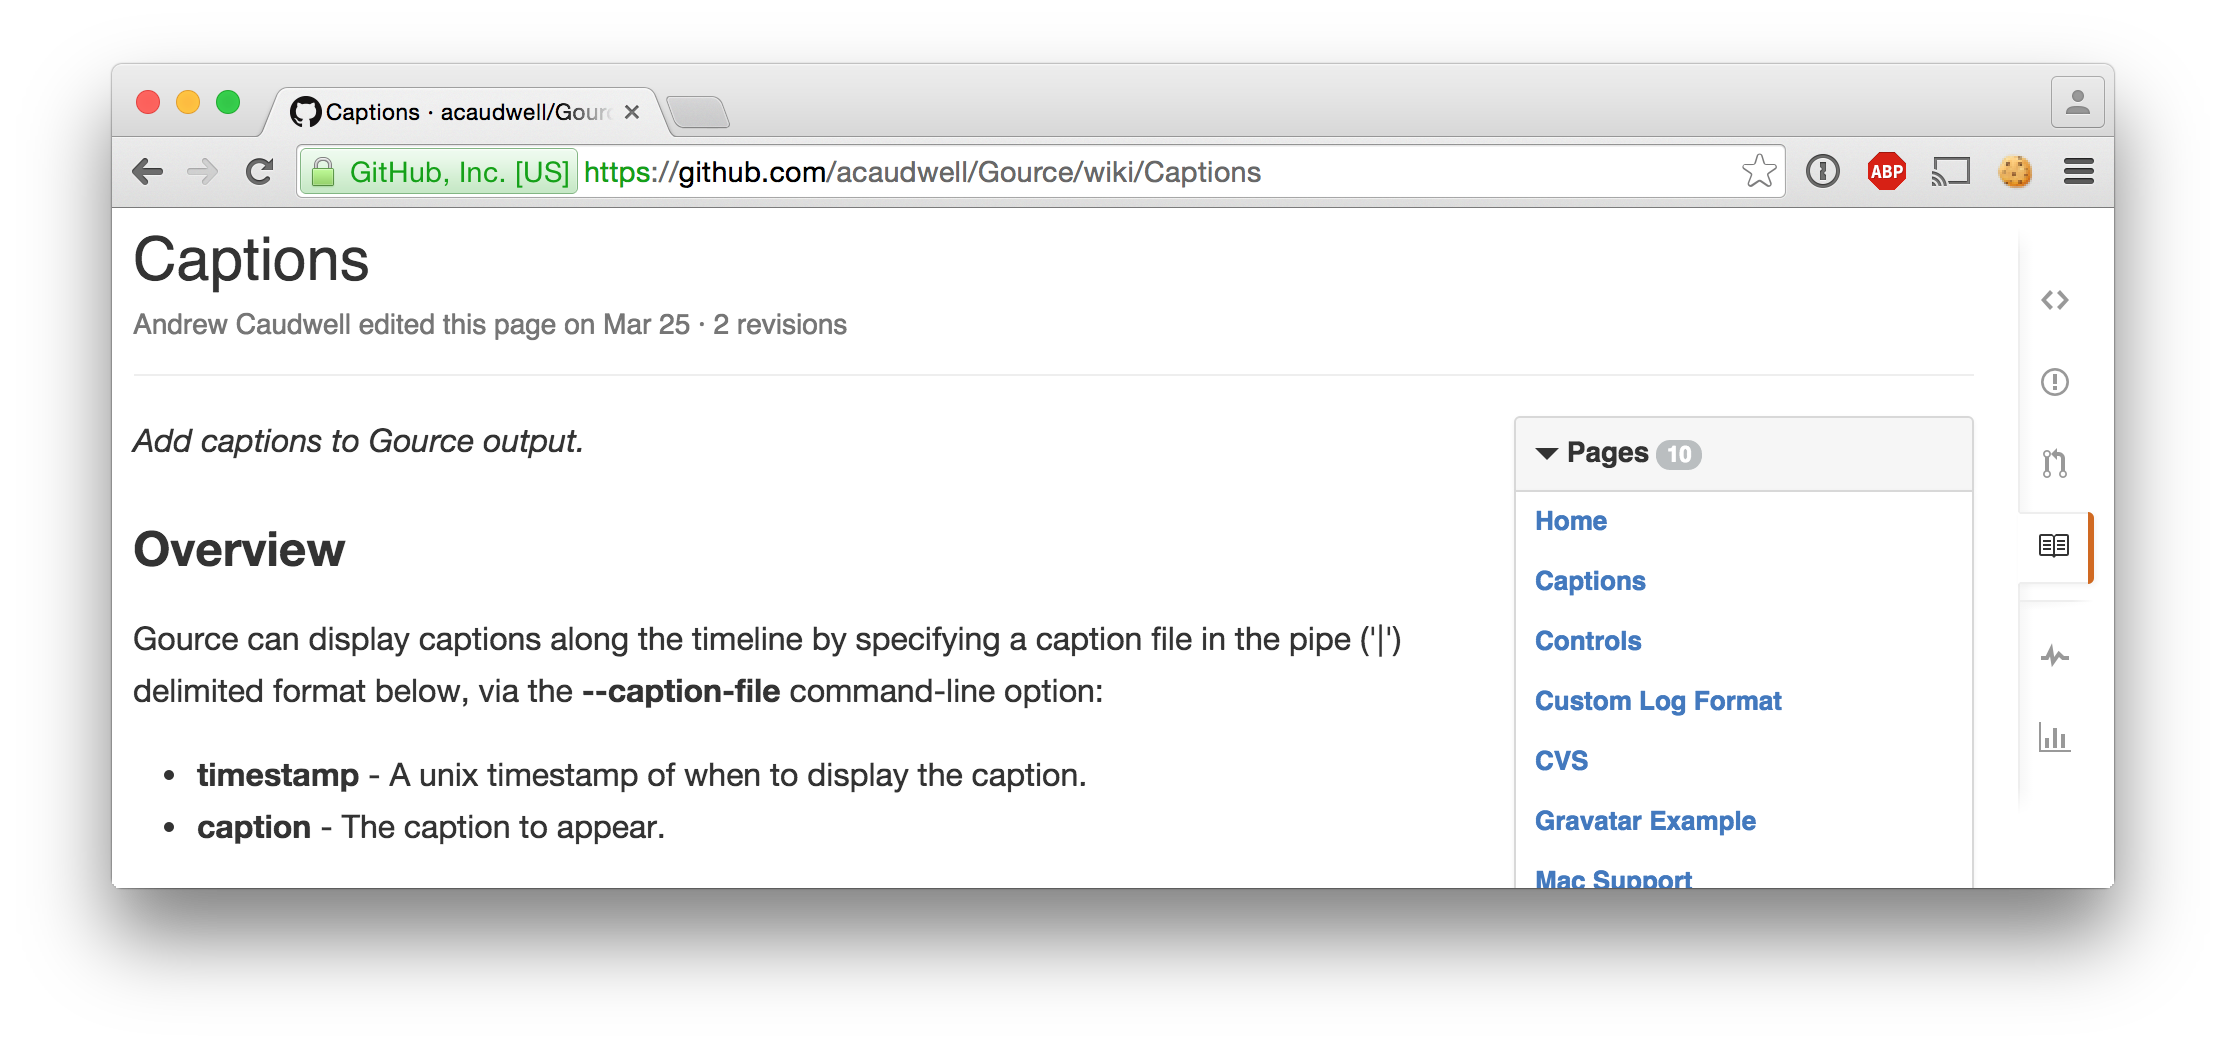Bookmark this page with the star icon
Viewport: 2226px width, 1048px height.
pyautogui.click(x=1758, y=172)
